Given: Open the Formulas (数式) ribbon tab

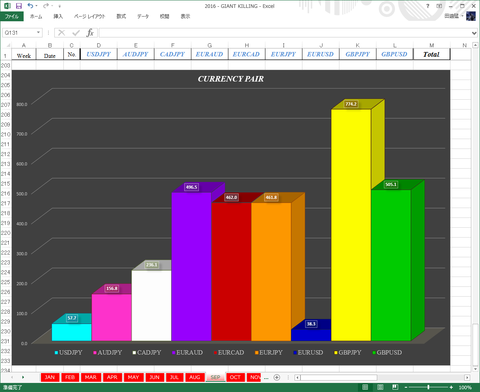Looking at the screenshot, I should tap(121, 16).
